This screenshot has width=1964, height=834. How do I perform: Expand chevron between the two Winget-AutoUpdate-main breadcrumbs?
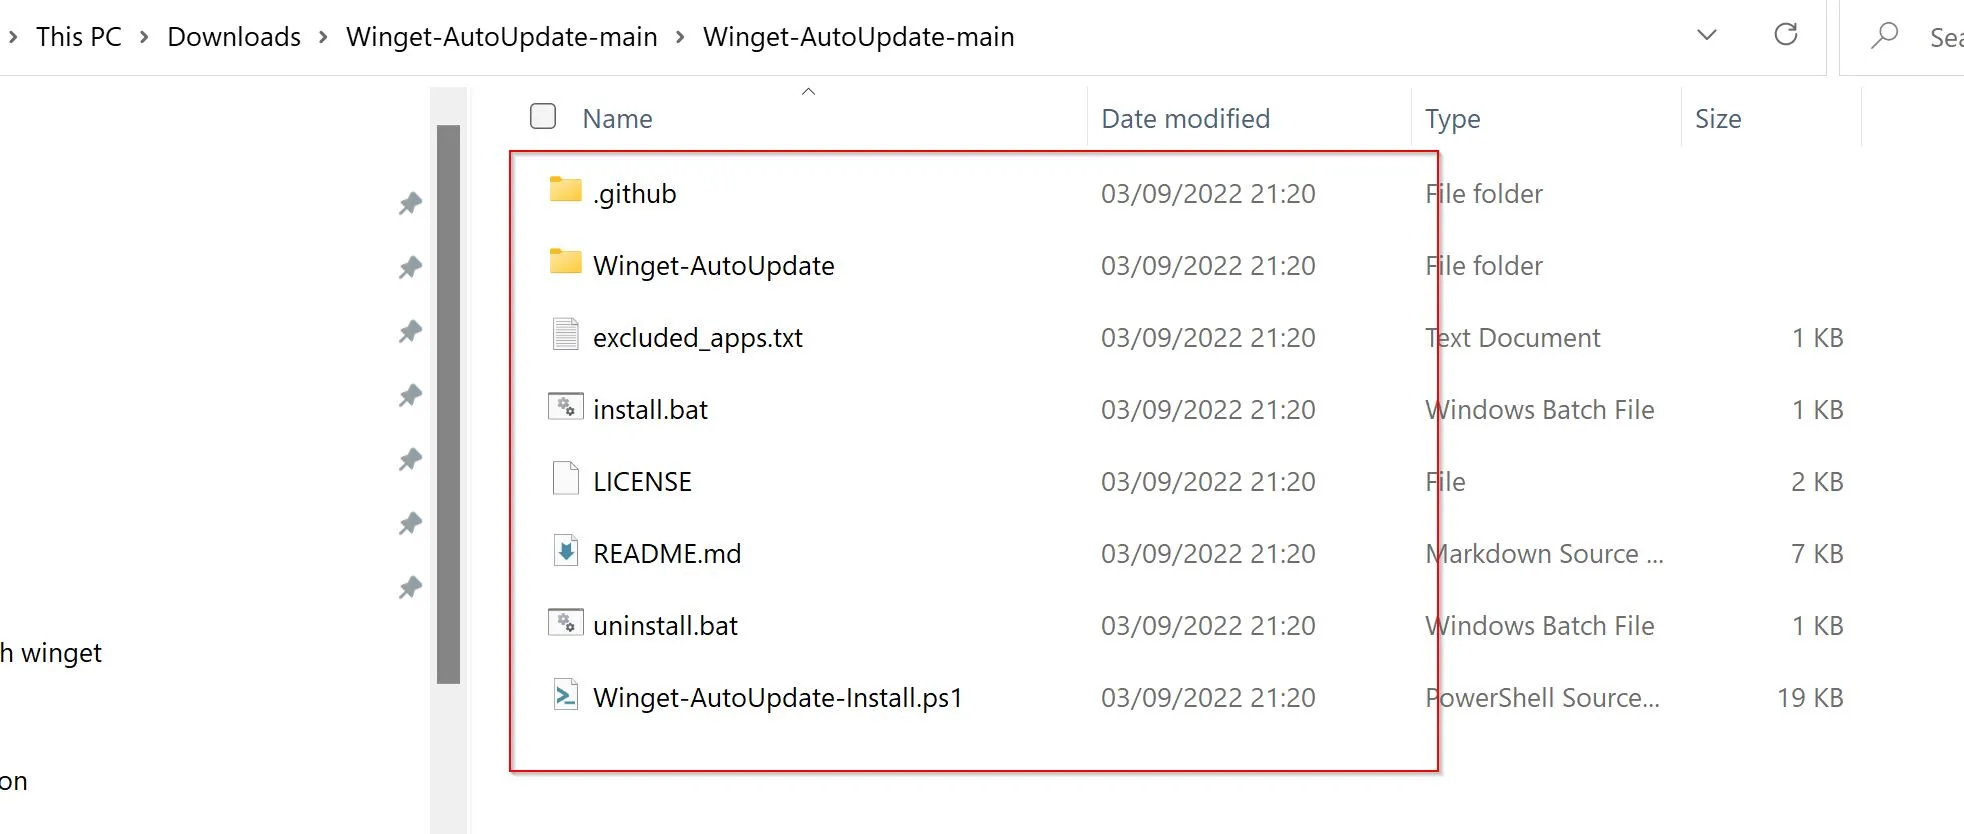tap(680, 37)
